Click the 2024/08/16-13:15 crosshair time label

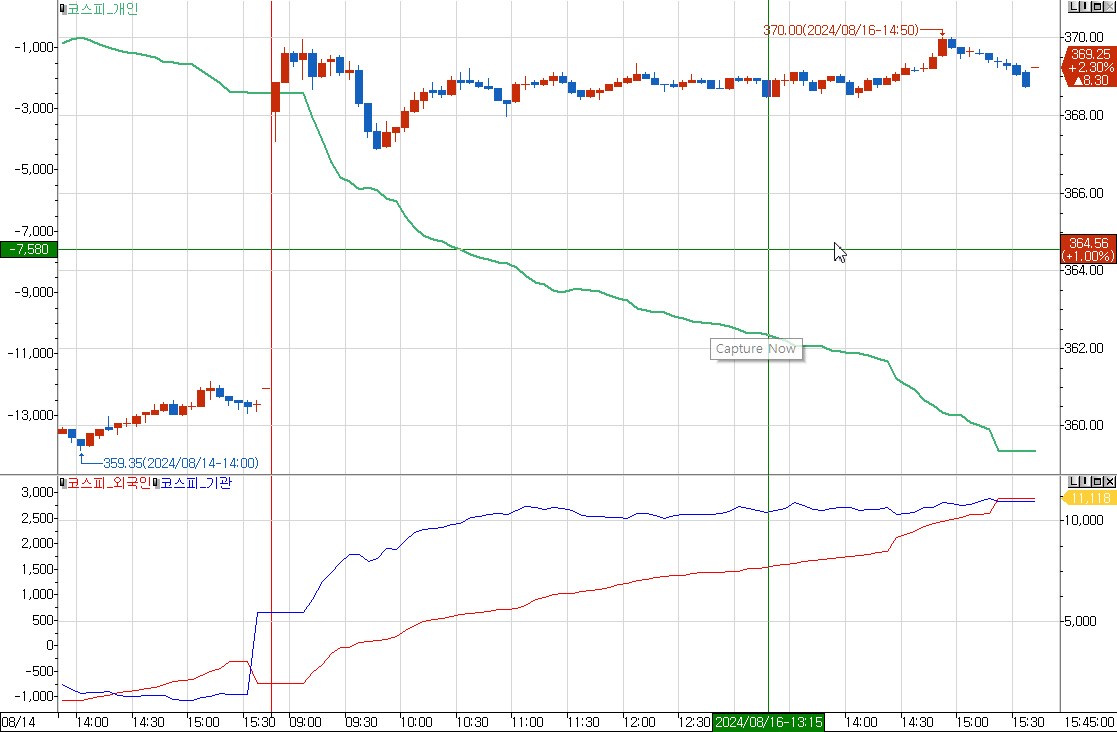click(x=768, y=721)
